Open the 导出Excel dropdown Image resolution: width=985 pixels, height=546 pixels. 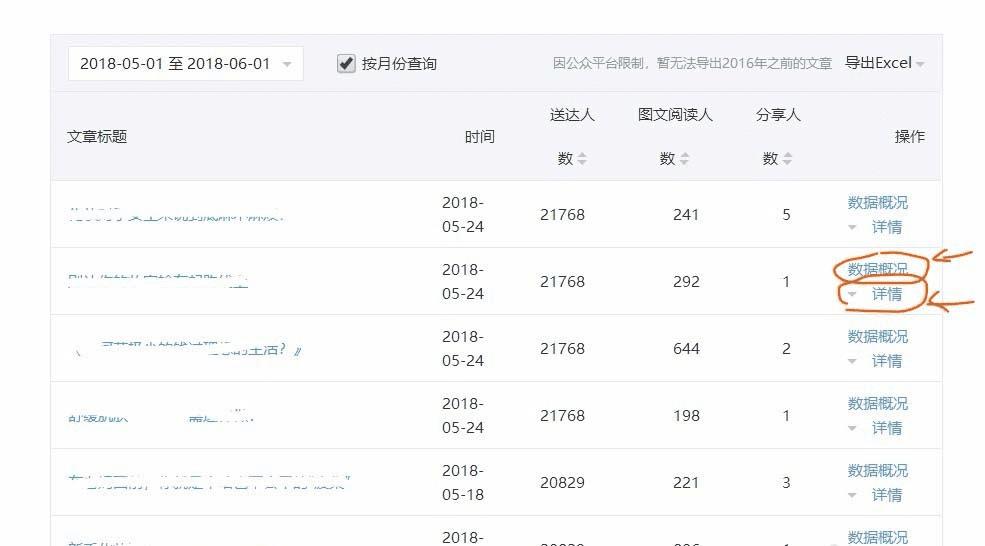884,63
